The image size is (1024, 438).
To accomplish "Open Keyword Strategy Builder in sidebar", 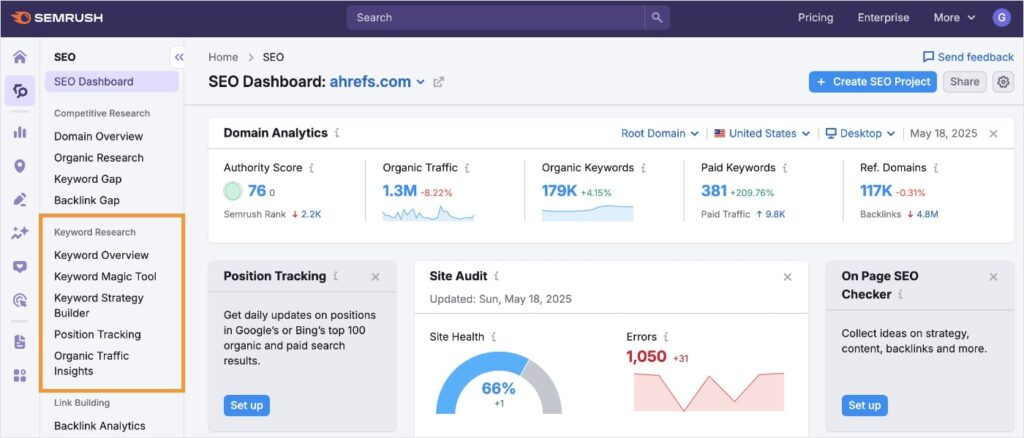I will pos(99,305).
